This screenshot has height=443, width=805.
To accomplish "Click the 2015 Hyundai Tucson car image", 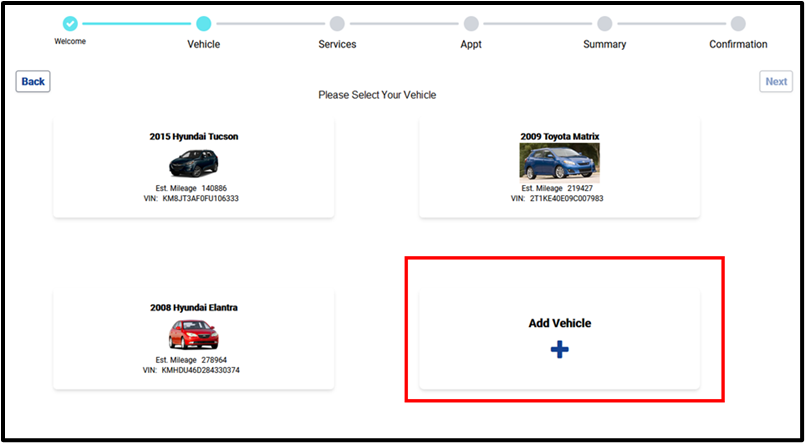I will pos(193,162).
